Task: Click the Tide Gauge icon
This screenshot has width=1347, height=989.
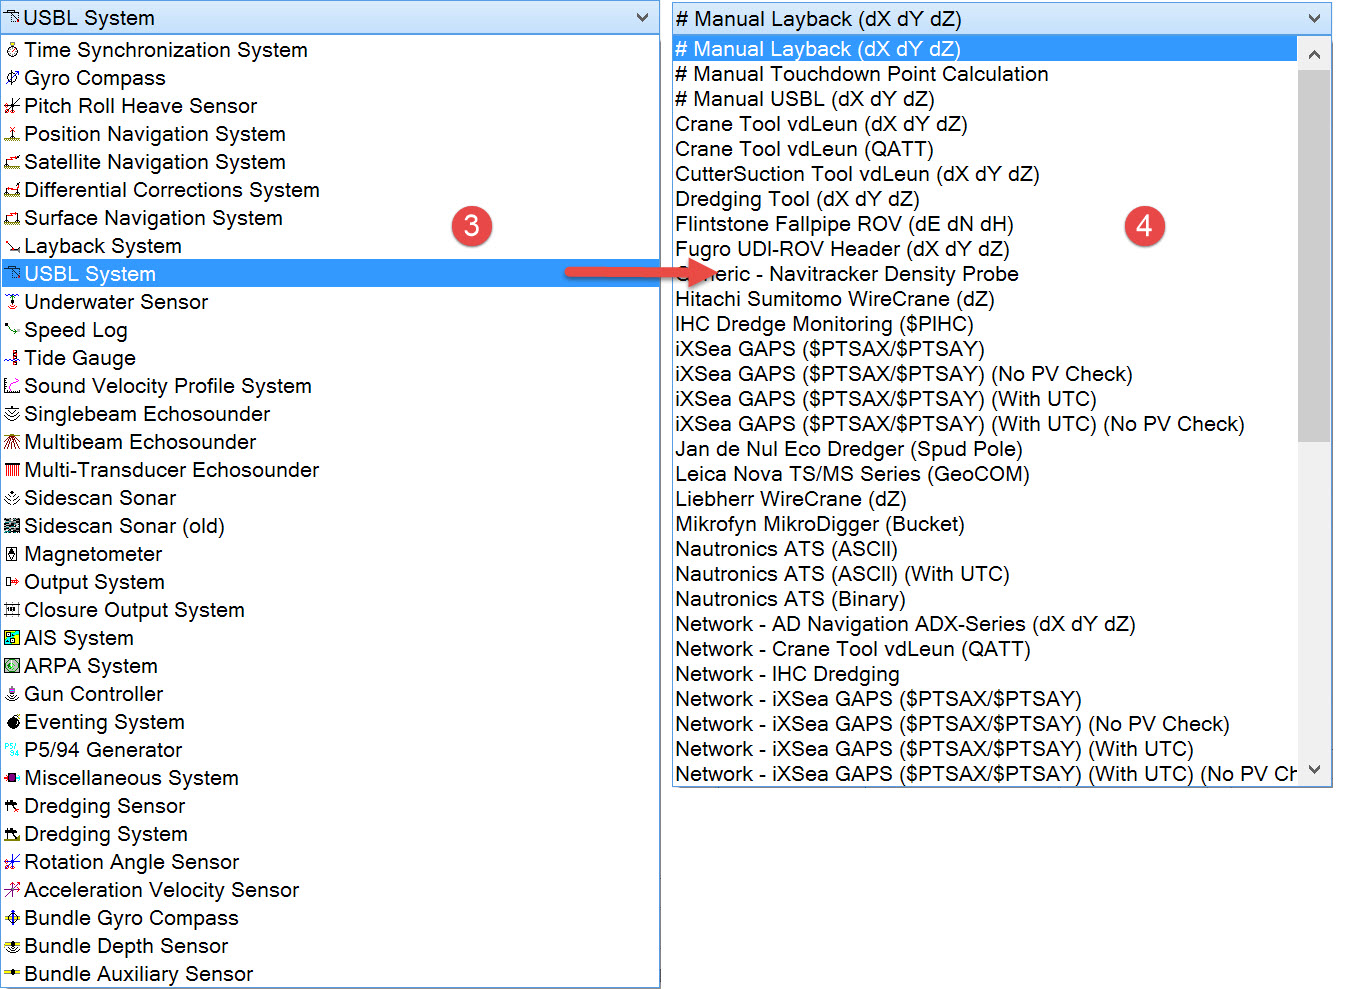Action: click(x=12, y=358)
